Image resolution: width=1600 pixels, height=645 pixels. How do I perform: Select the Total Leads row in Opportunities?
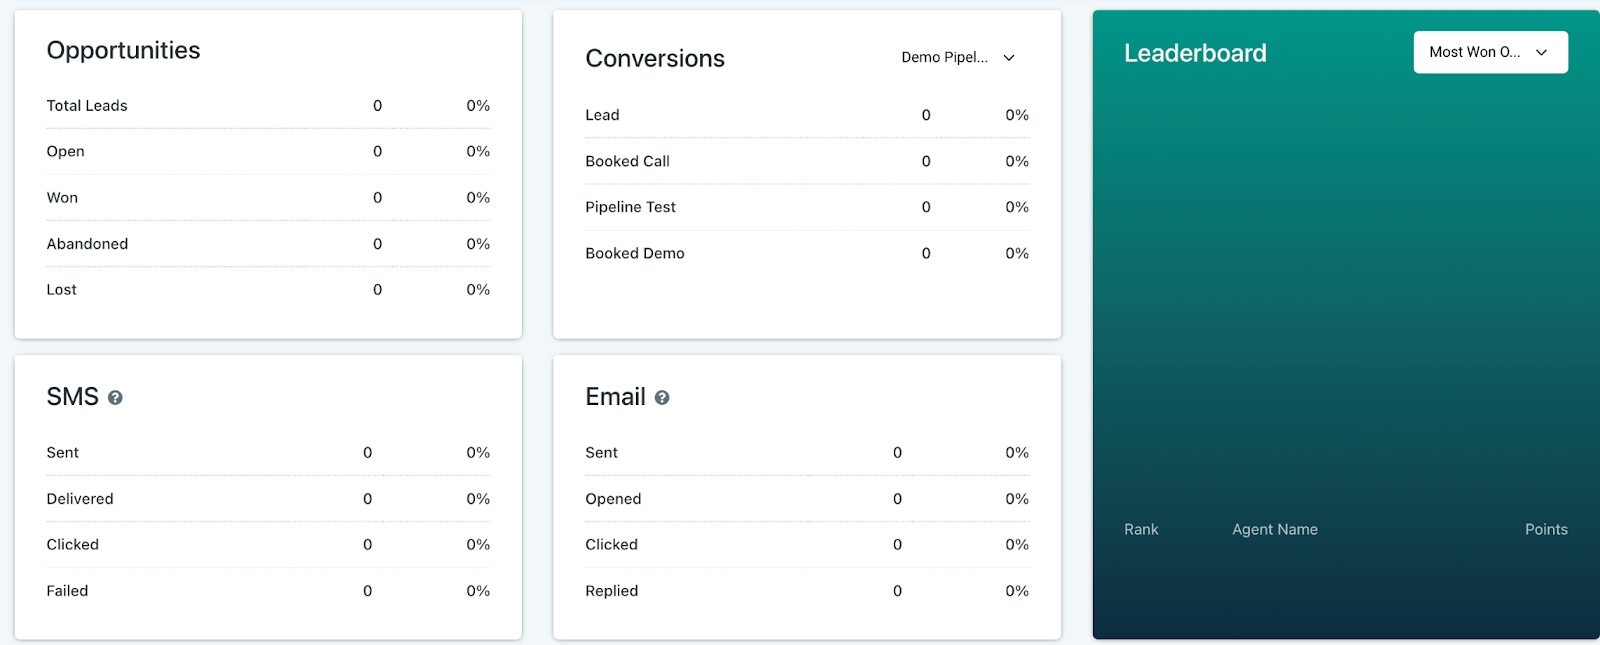click(x=87, y=106)
